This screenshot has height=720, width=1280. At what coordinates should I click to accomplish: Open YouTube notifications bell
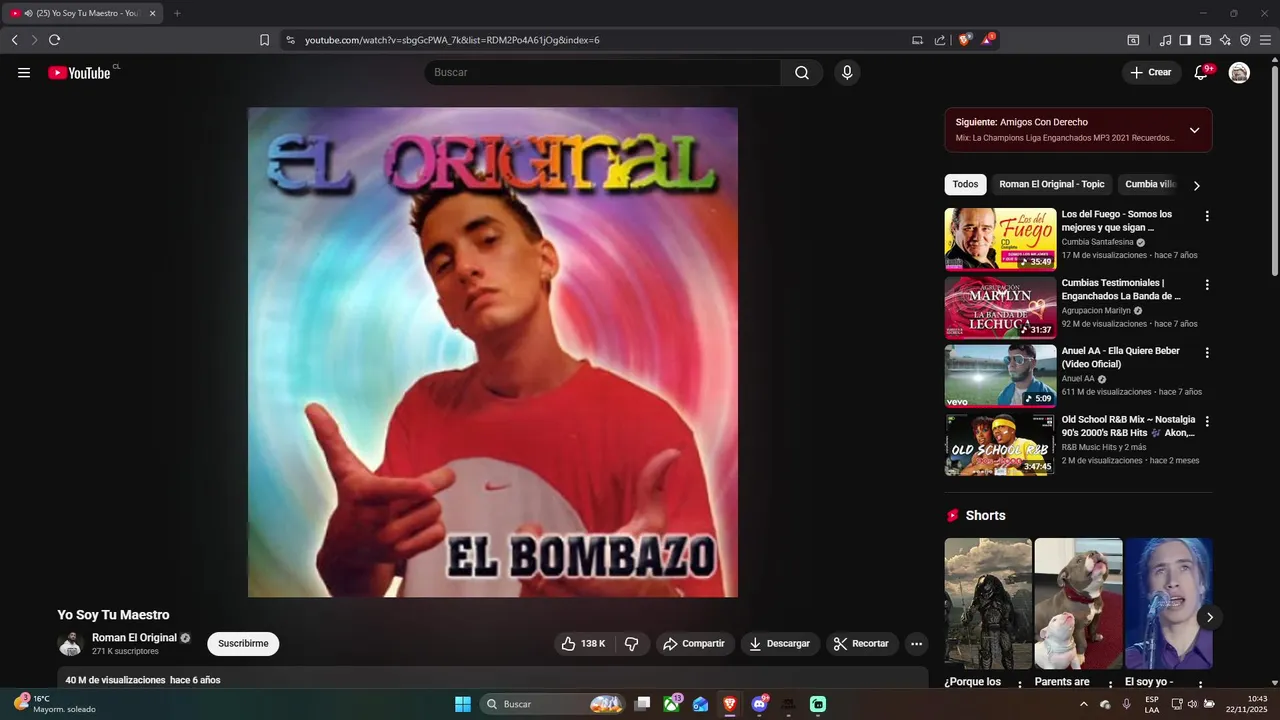tap(1201, 73)
